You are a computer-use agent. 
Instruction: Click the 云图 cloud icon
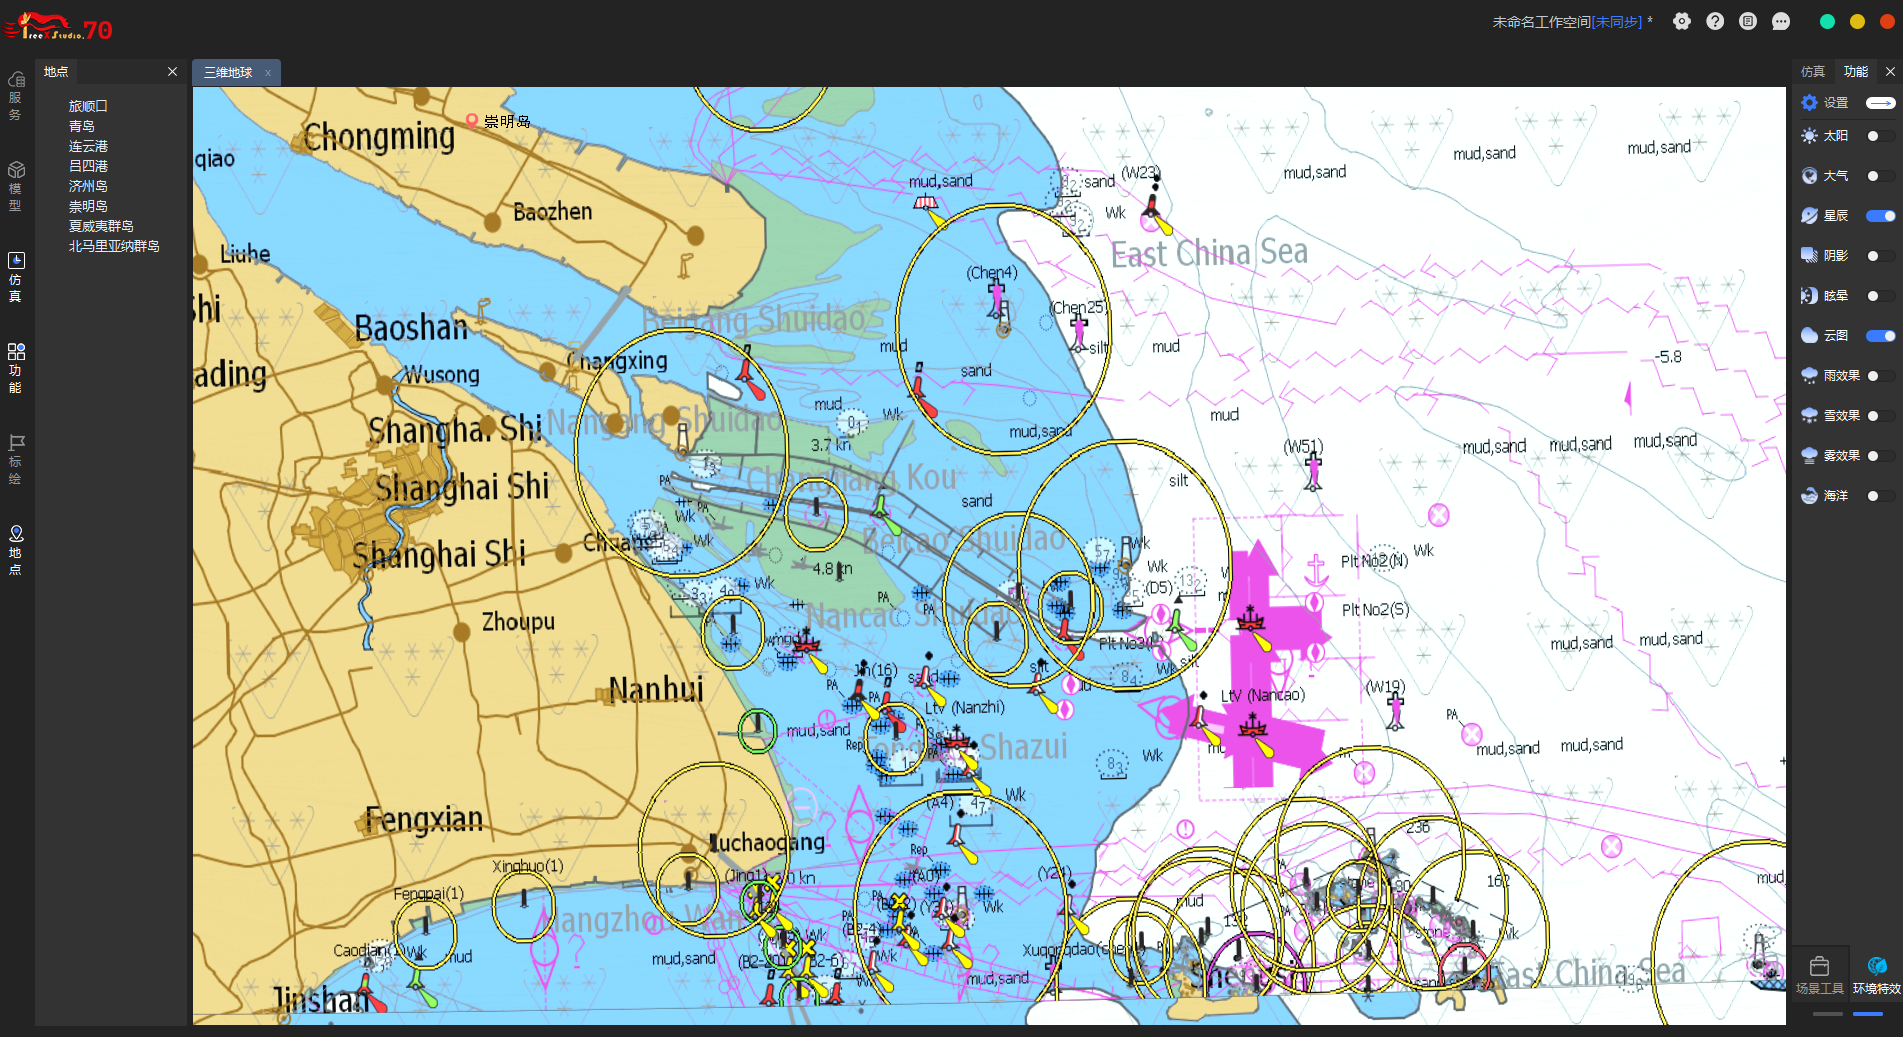[x=1809, y=336]
